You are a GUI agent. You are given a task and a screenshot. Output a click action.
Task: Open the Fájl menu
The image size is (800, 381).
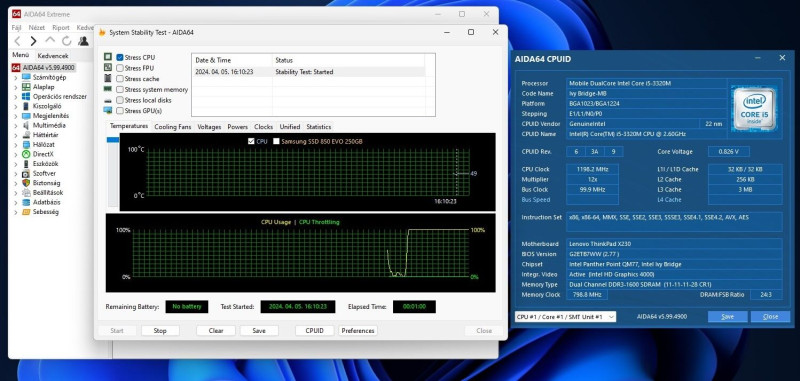[16, 28]
